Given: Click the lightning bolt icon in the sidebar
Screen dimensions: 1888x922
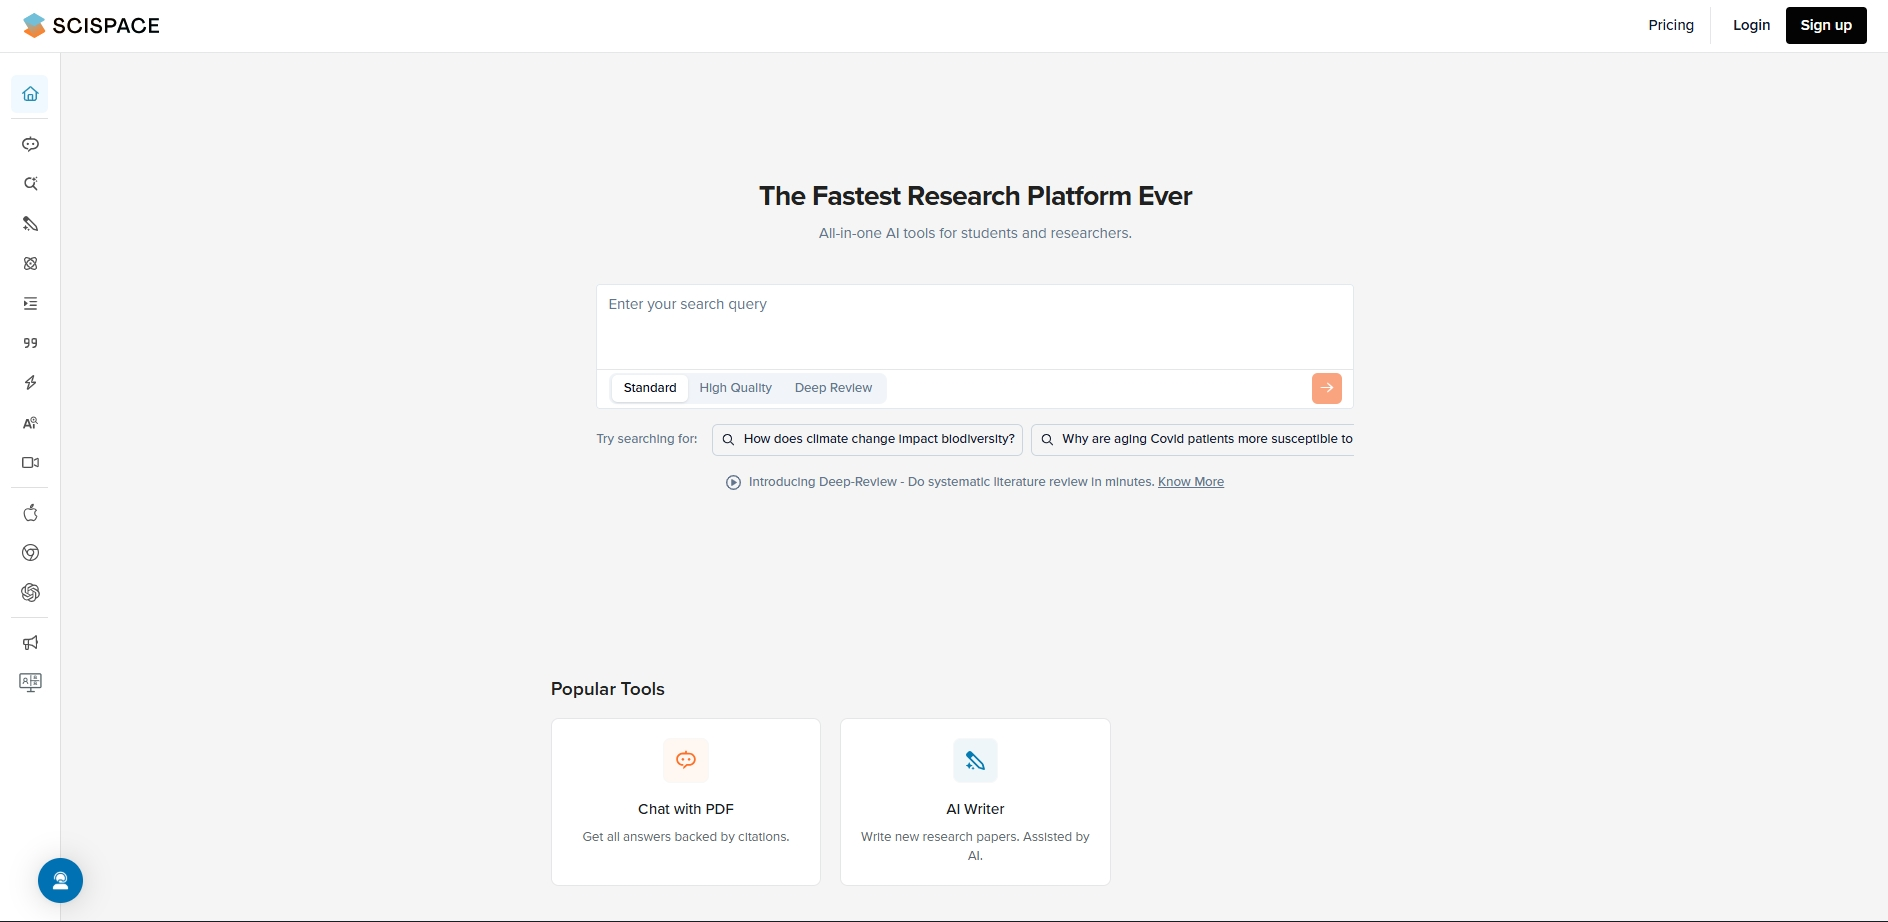Looking at the screenshot, I should (30, 383).
